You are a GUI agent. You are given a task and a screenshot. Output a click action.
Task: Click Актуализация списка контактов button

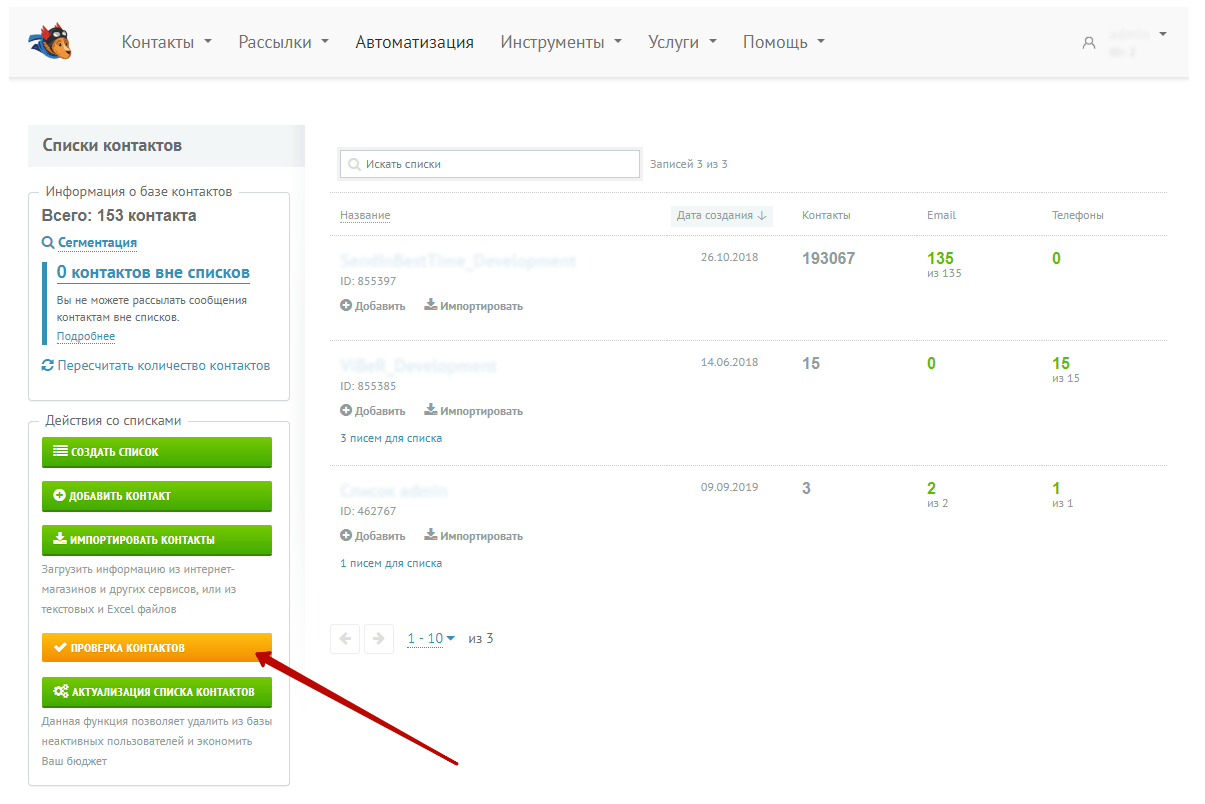157,692
